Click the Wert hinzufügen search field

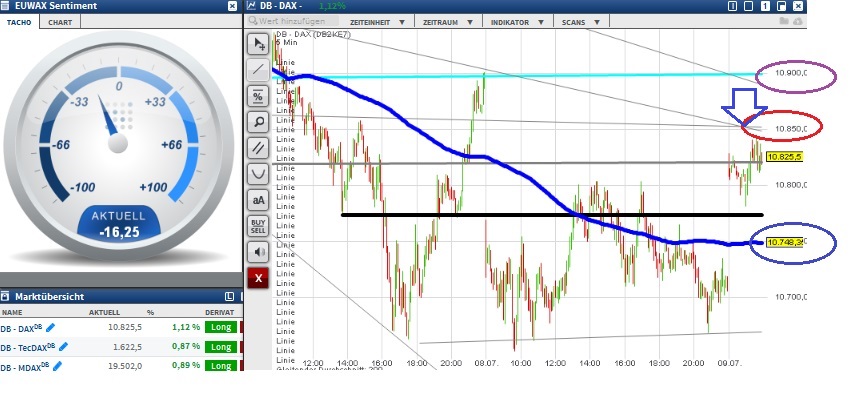(293, 21)
